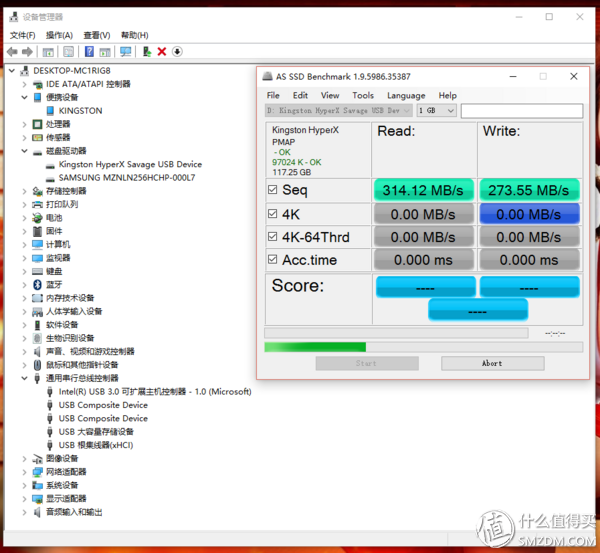Click the properties toolbar icon
600x553 pixels.
(68, 52)
